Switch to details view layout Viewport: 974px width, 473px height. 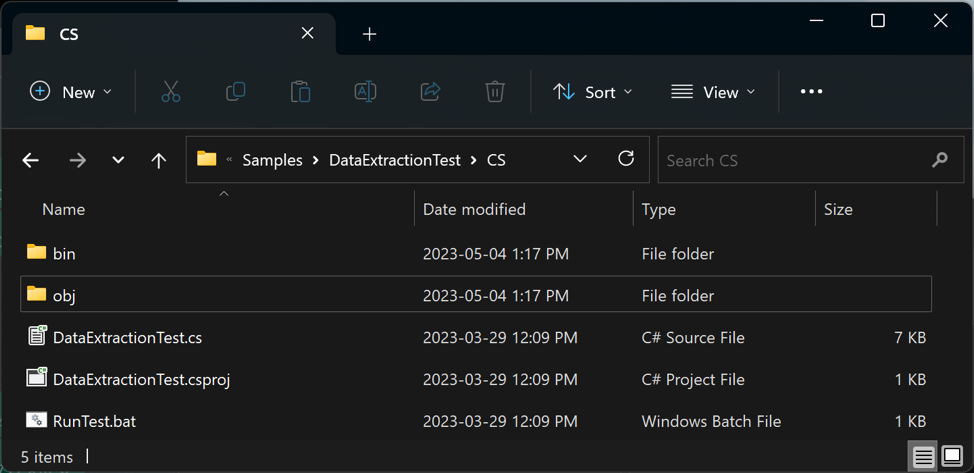tap(923, 457)
